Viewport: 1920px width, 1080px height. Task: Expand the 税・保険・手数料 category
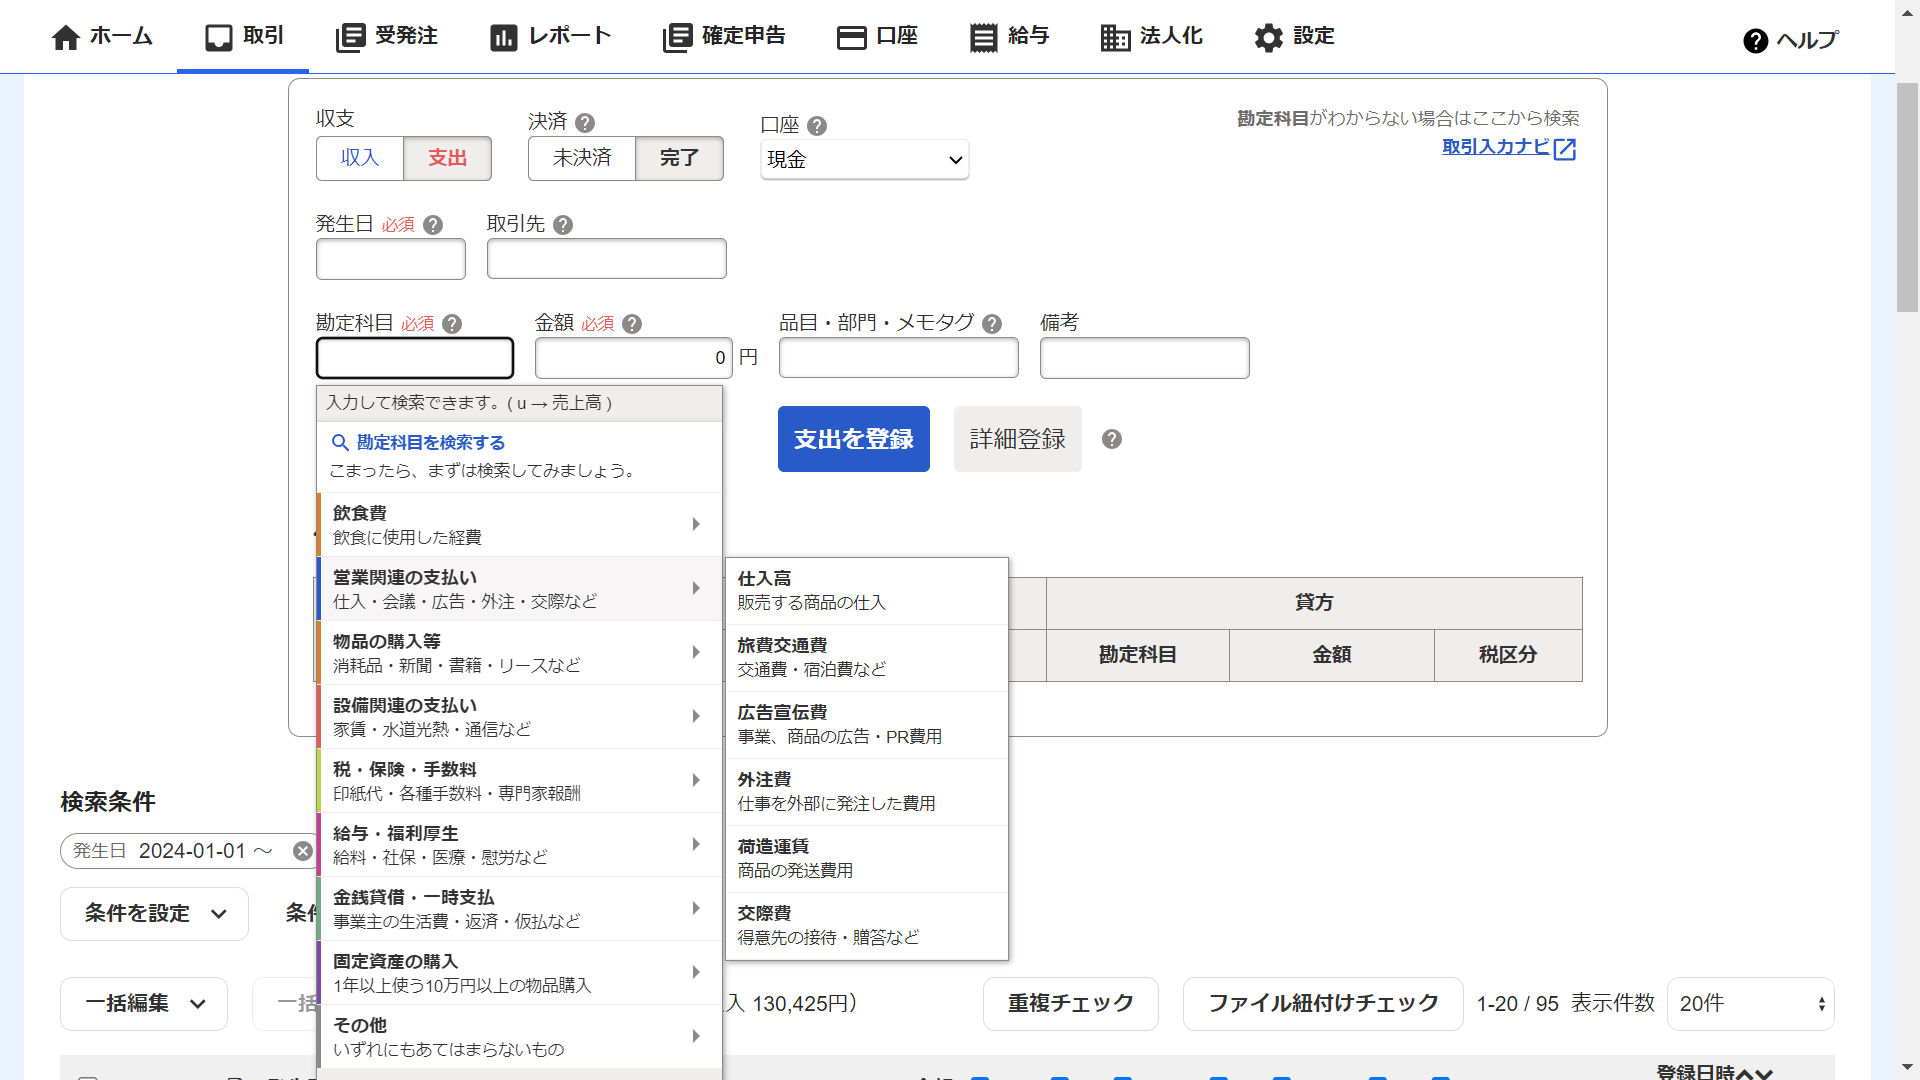tap(519, 781)
